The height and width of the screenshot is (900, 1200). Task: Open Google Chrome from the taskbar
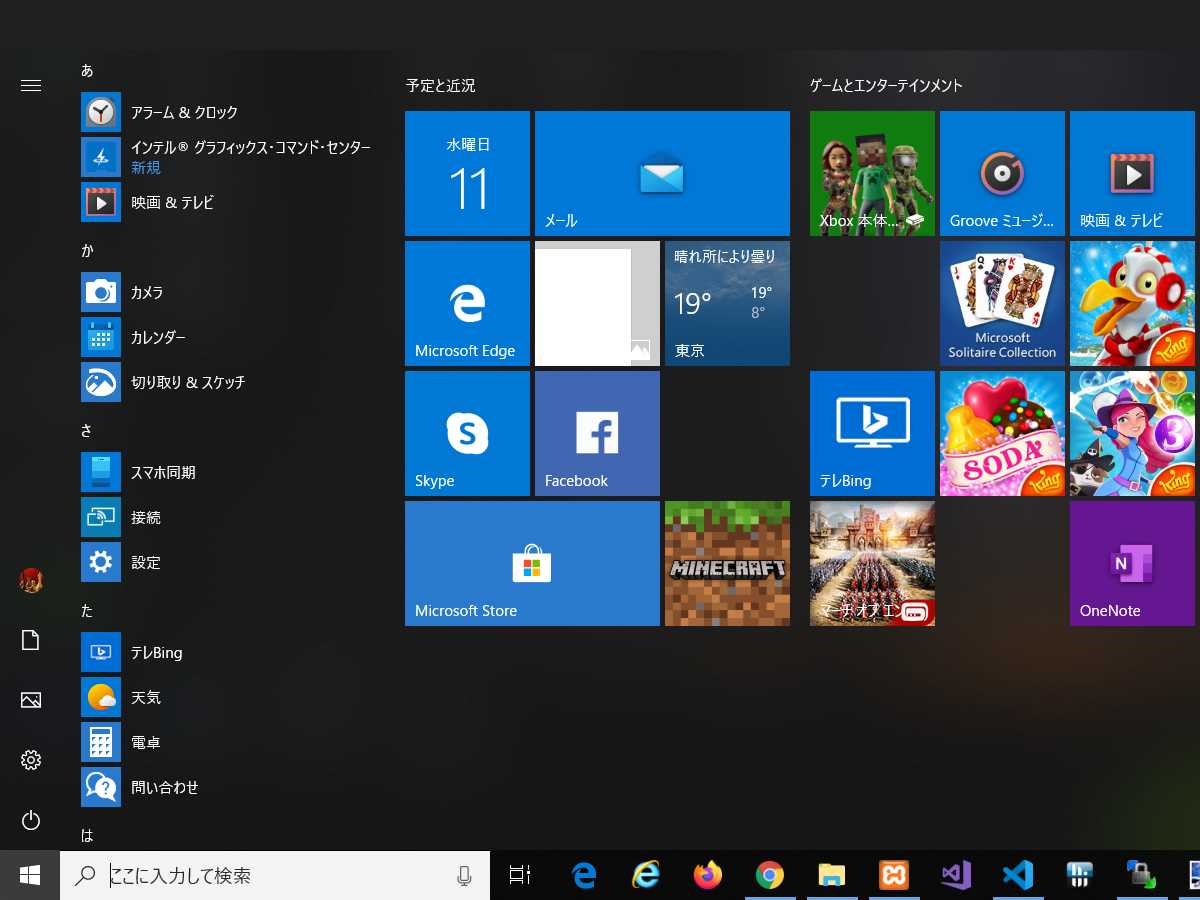tap(770, 875)
